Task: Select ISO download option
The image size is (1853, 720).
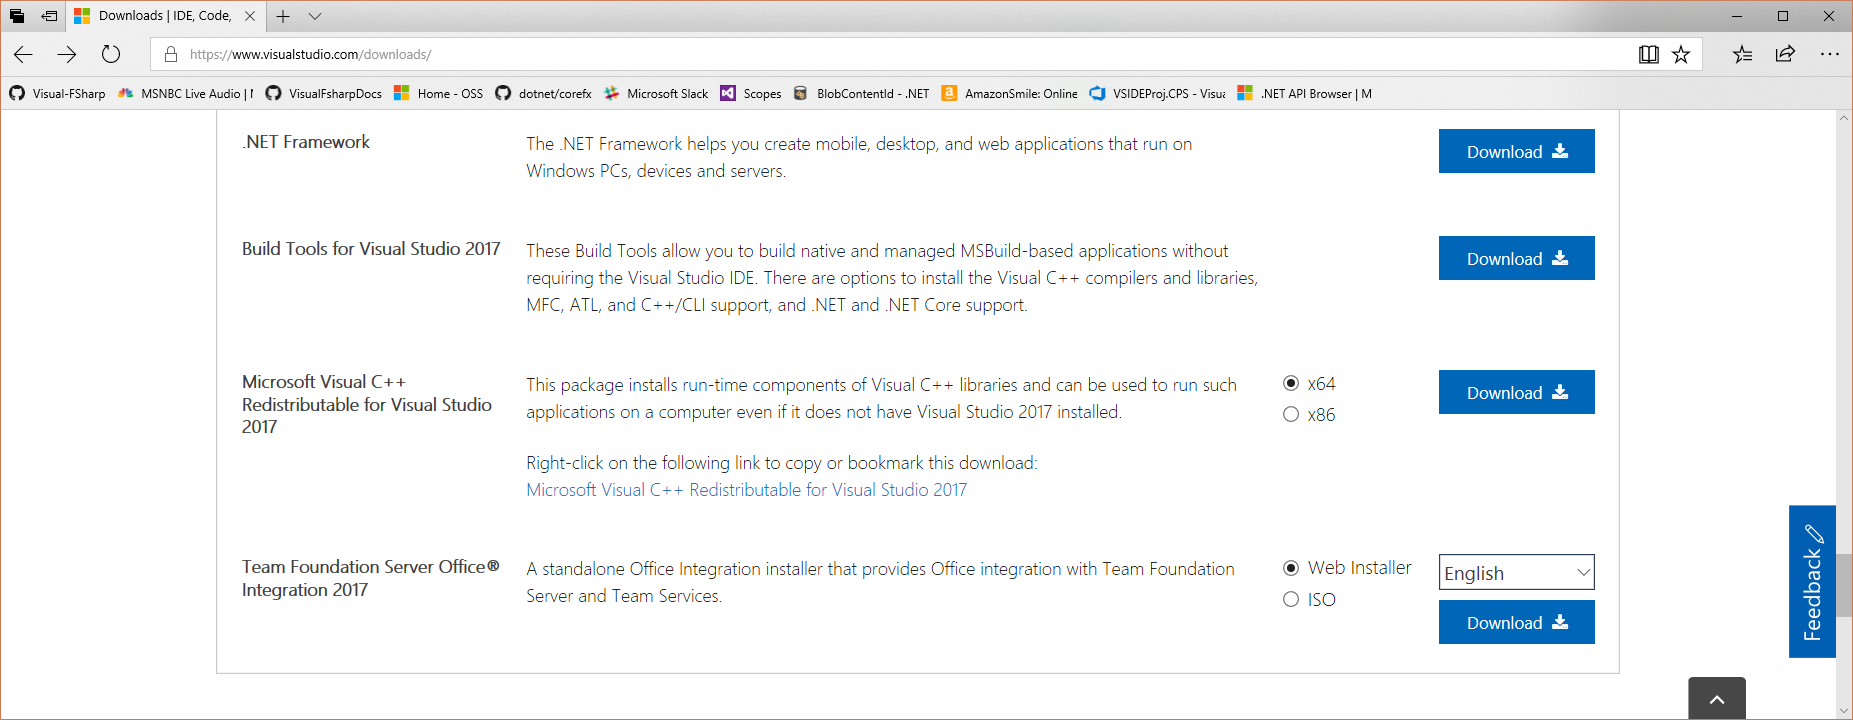Action: pos(1291,599)
